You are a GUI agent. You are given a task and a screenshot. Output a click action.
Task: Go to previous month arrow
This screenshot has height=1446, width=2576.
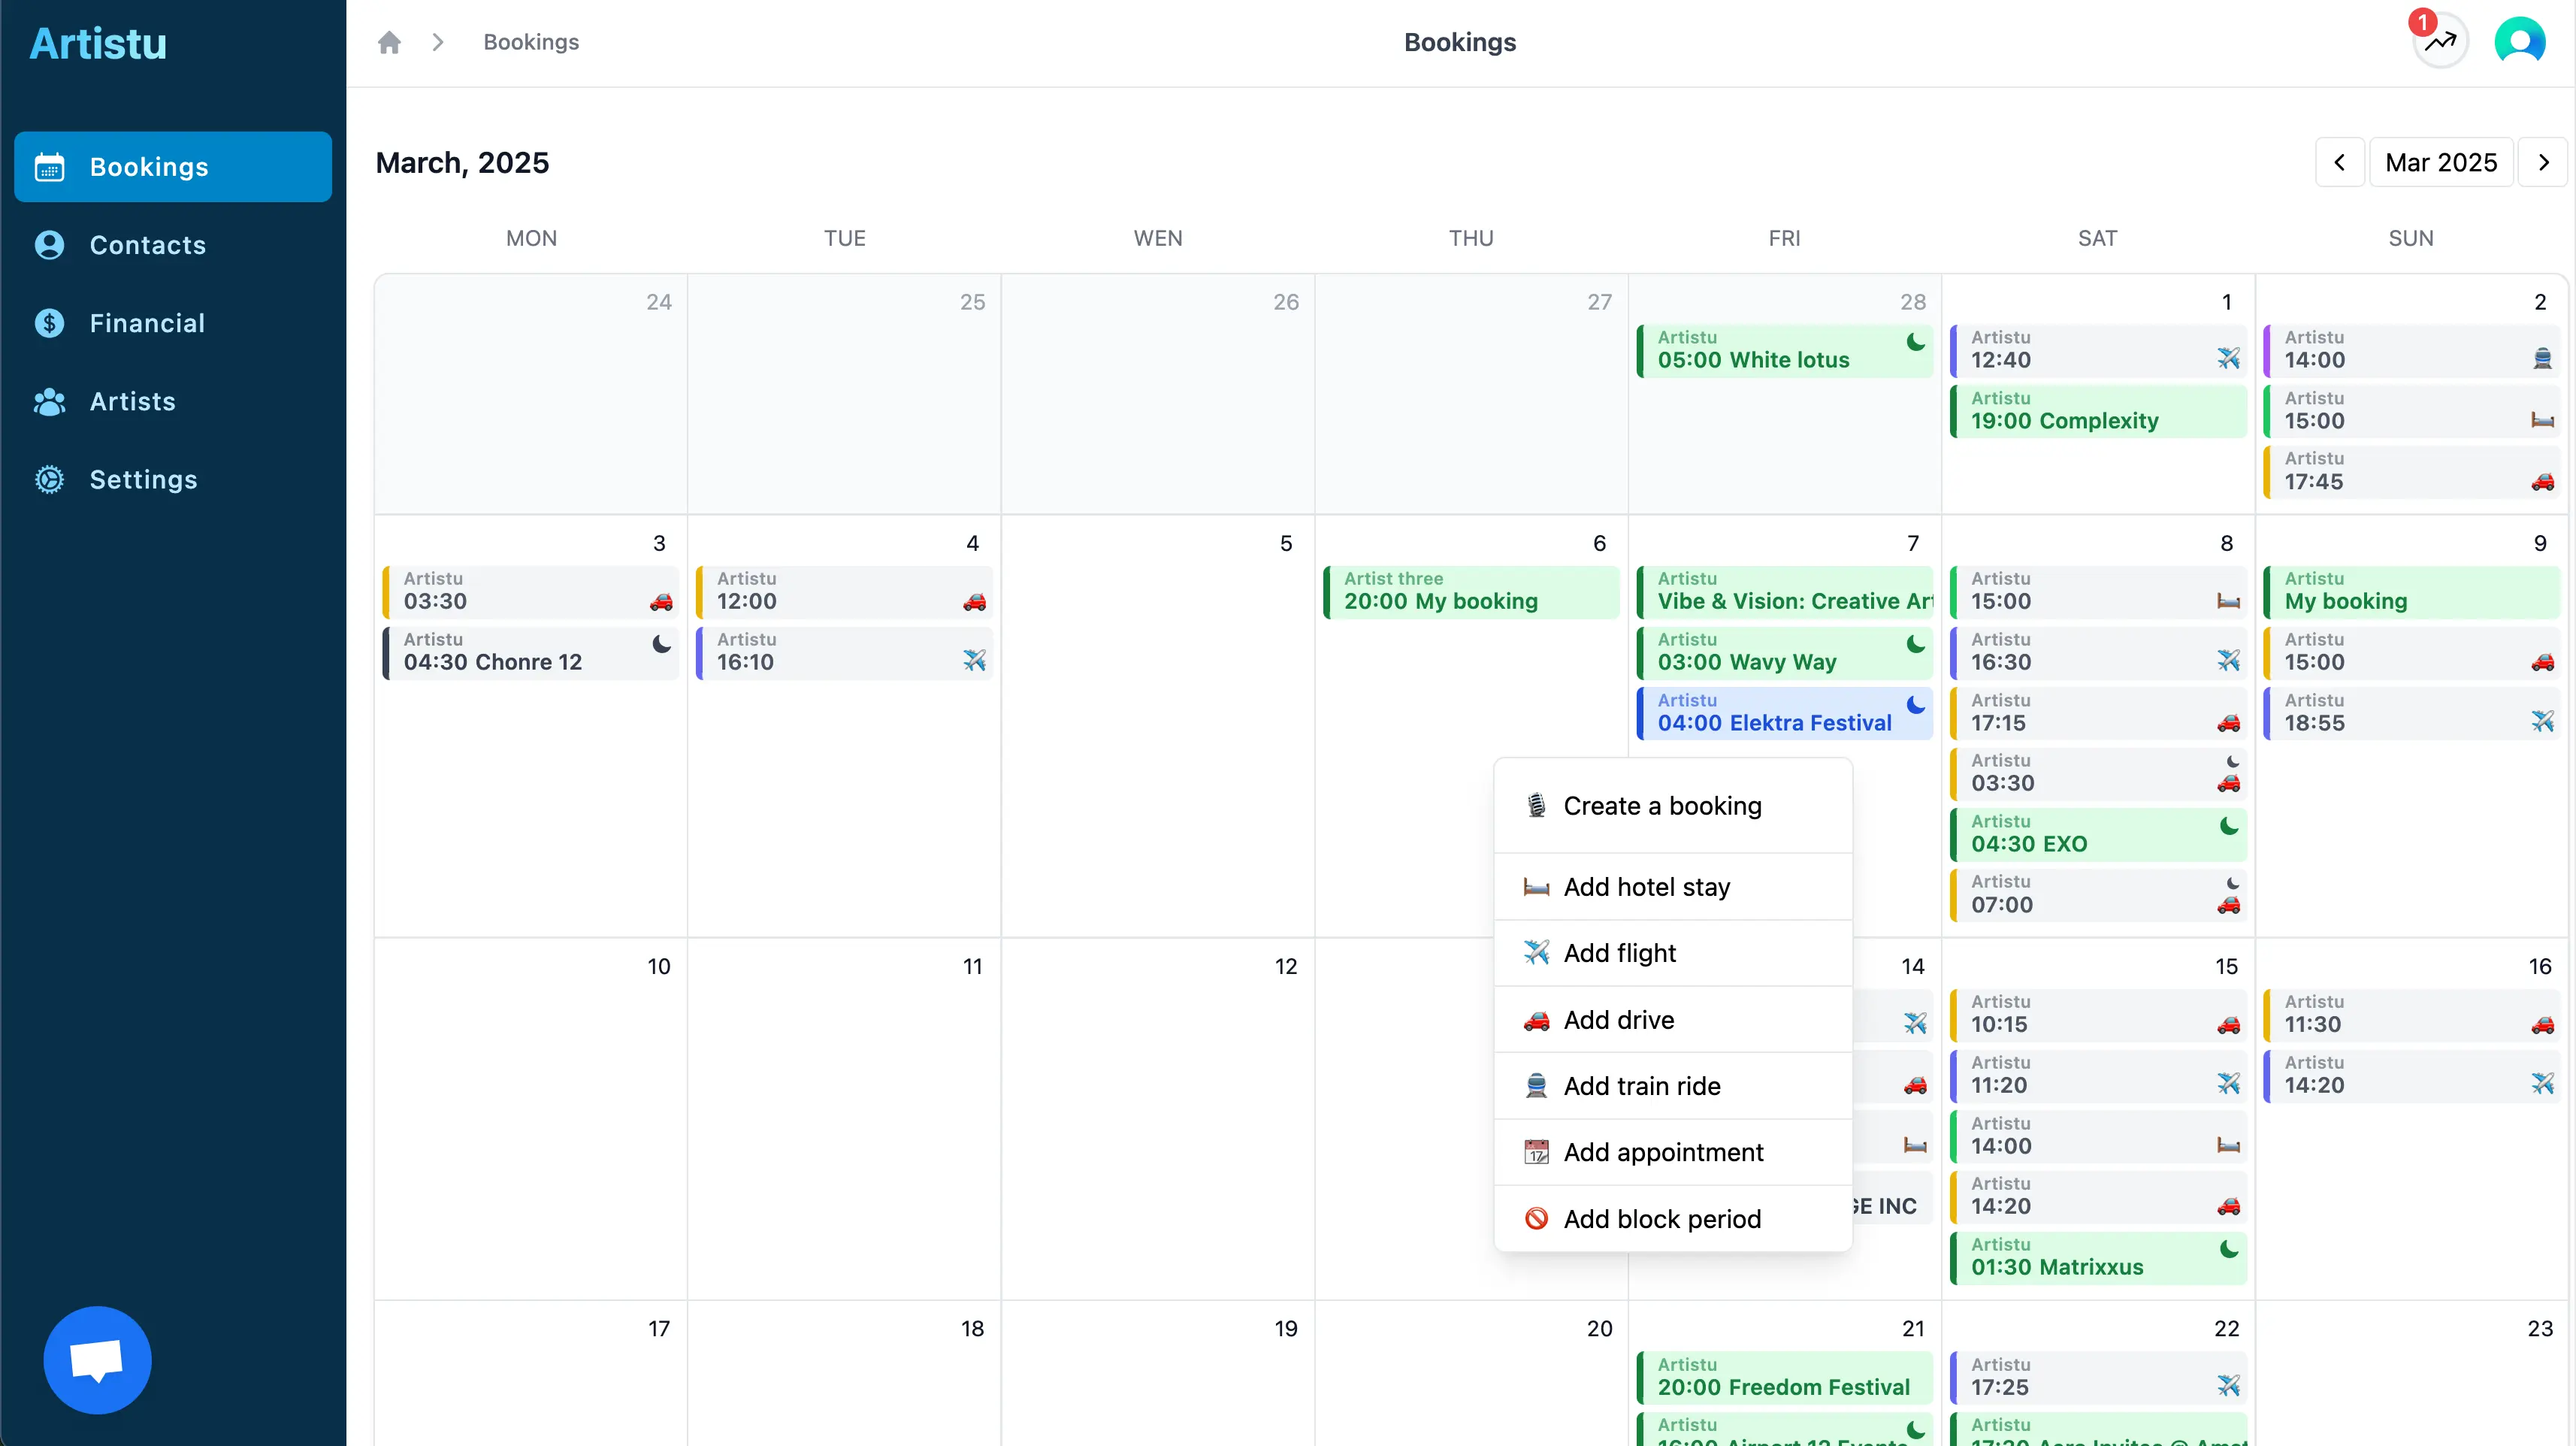point(2340,162)
